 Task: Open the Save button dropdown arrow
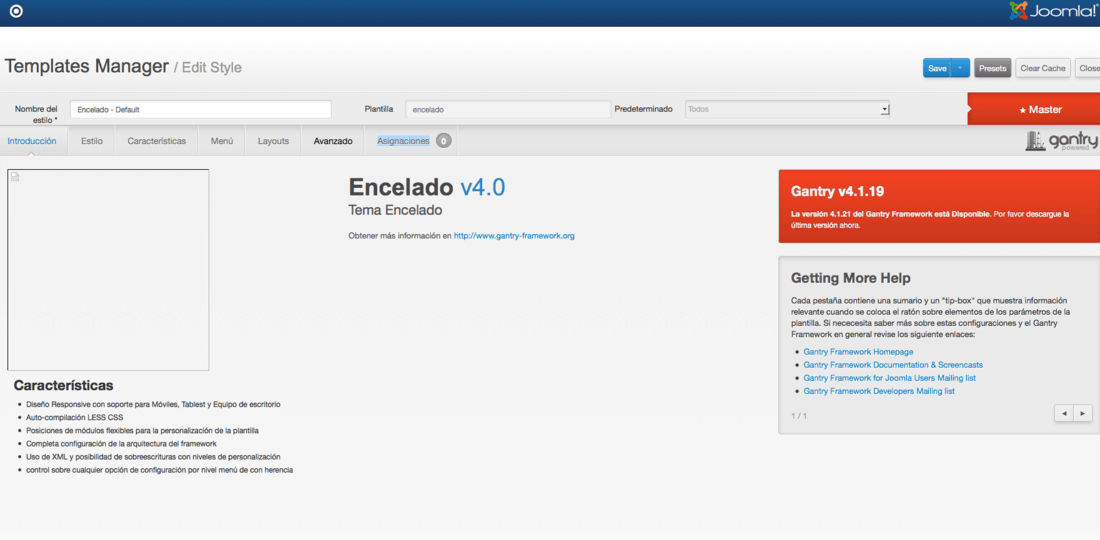[x=961, y=68]
